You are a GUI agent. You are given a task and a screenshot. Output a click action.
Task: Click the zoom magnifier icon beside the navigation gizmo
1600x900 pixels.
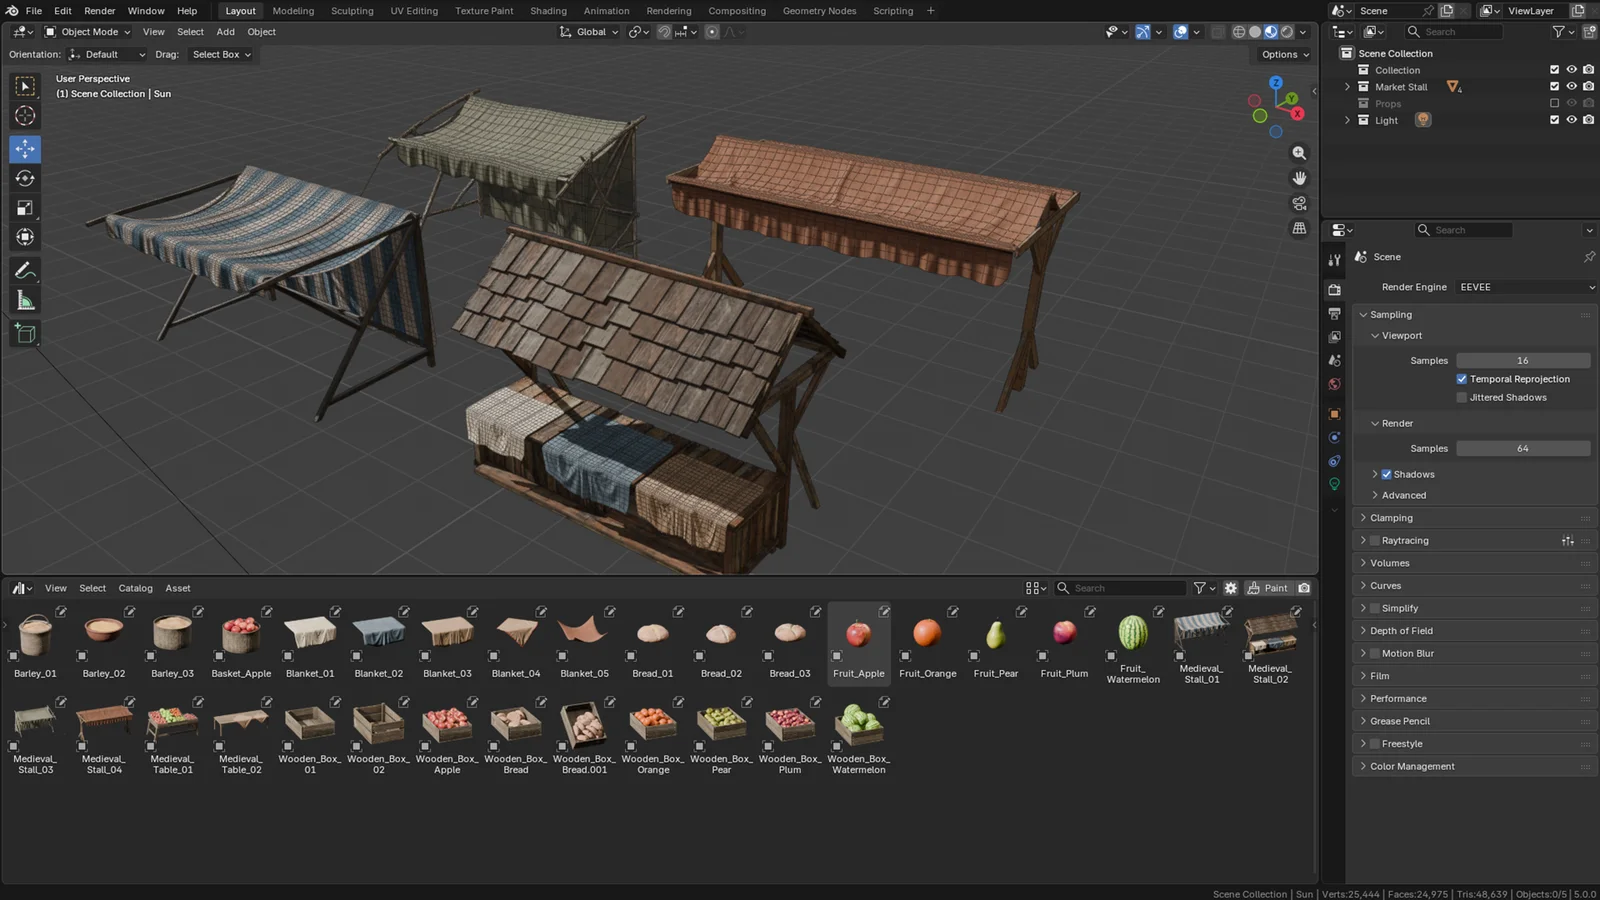pos(1299,152)
